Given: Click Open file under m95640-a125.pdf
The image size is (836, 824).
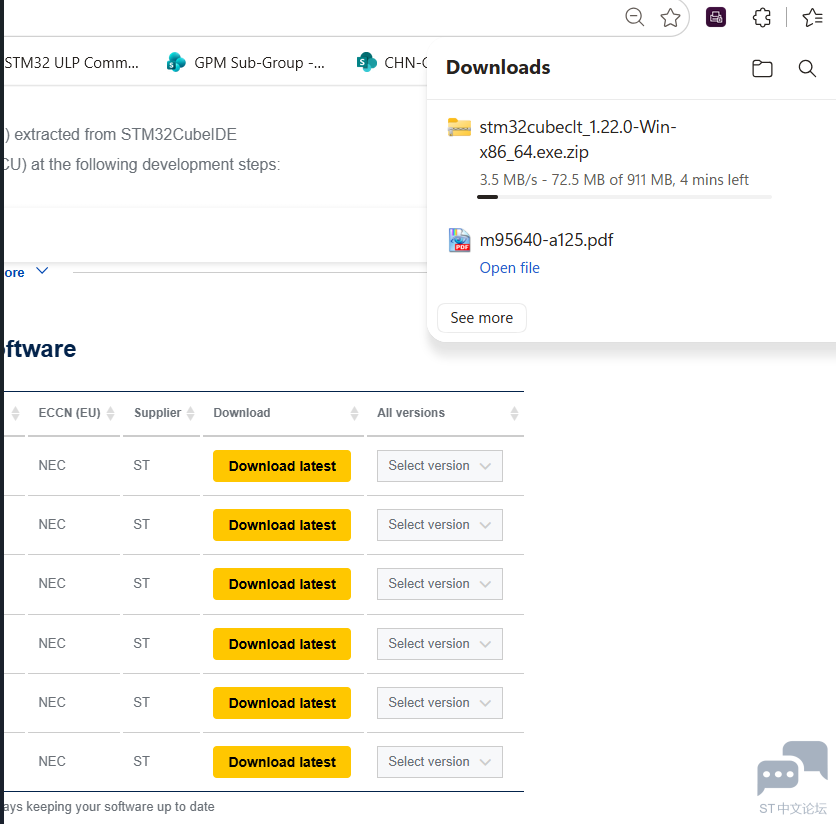Looking at the screenshot, I should pyautogui.click(x=509, y=268).
